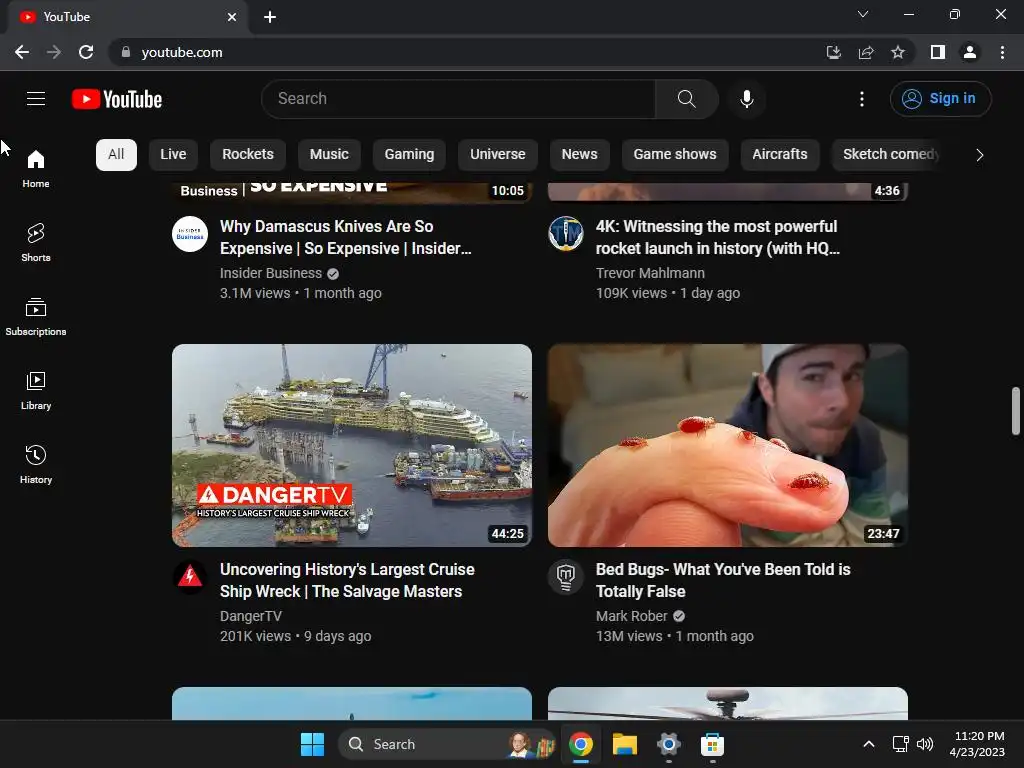Screen dimensions: 1024x768
Task: Visit the DangerTV channel name link
Action: (x=251, y=616)
